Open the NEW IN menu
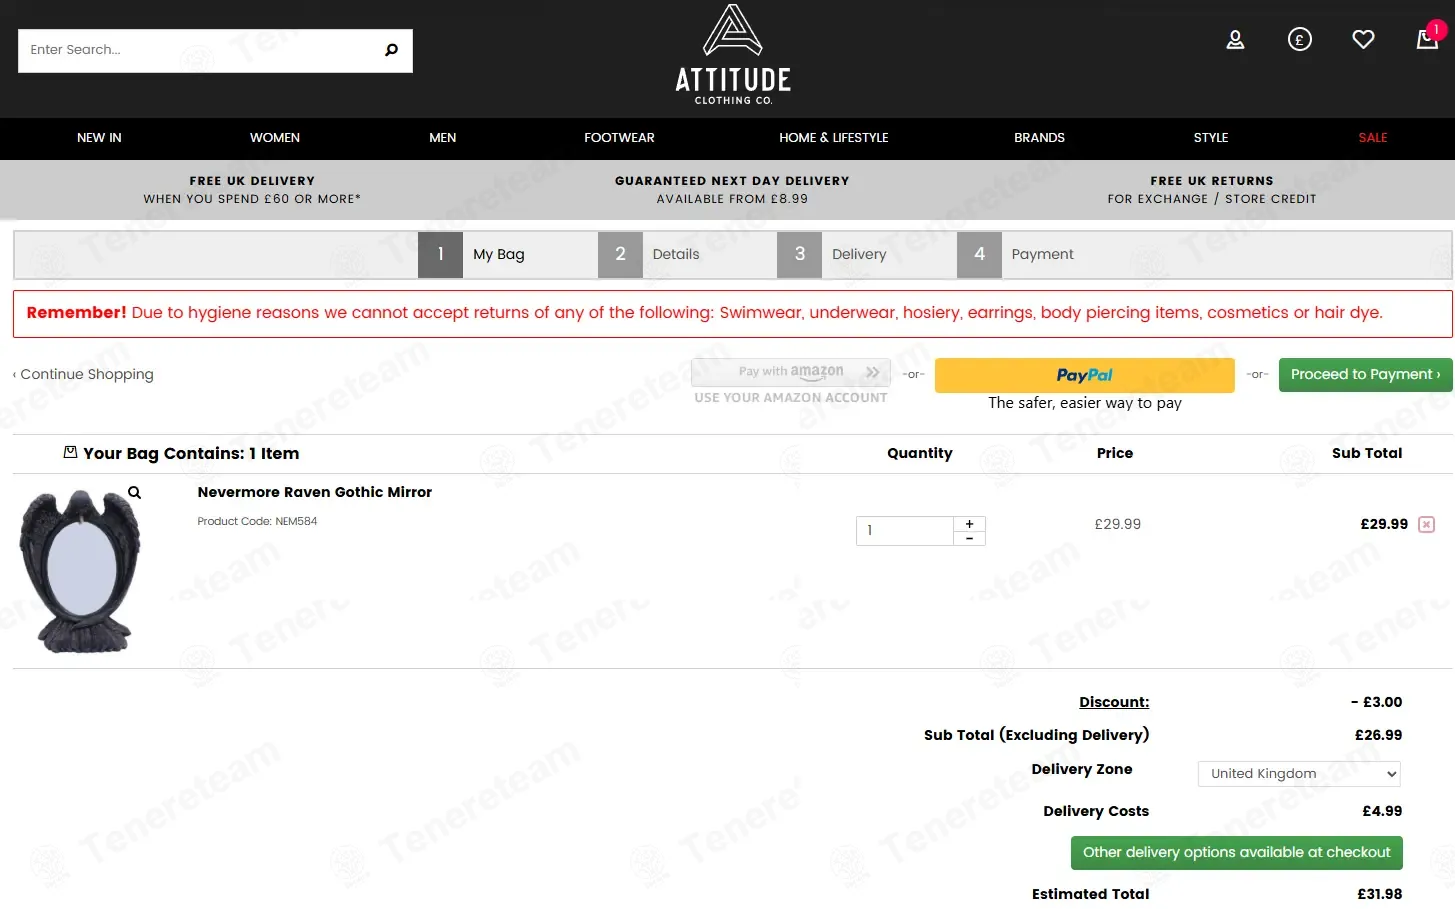1455x909 pixels. coord(99,138)
